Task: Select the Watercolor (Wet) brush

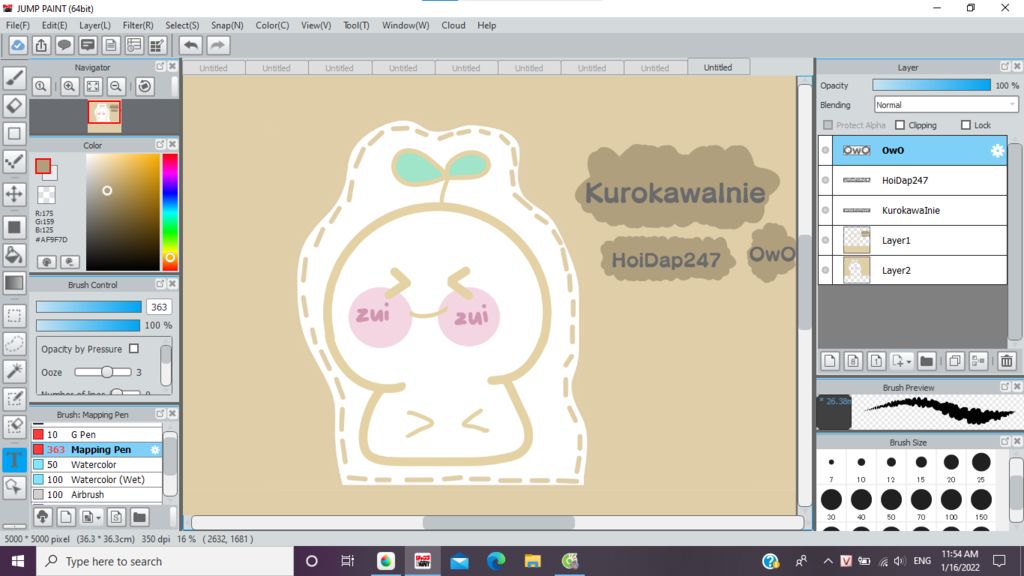Action: click(x=97, y=479)
